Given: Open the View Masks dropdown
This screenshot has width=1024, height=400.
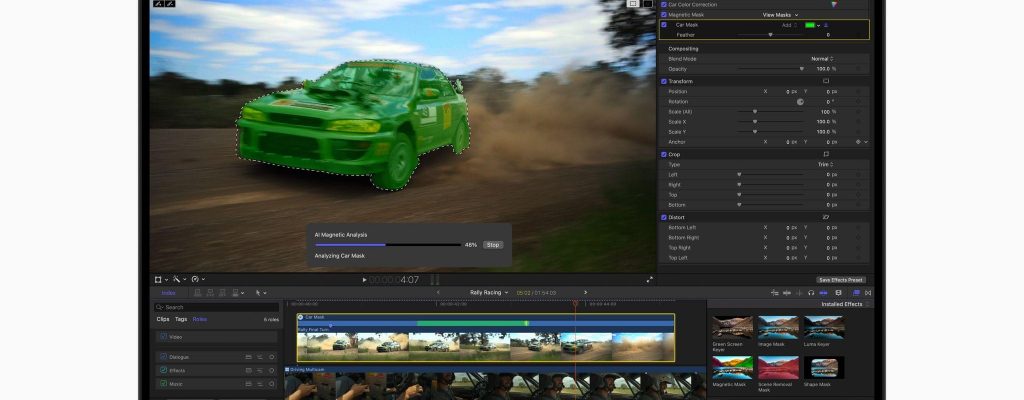Looking at the screenshot, I should coord(781,15).
